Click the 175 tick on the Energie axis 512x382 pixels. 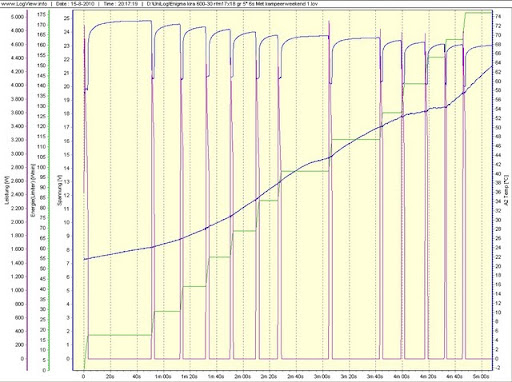(42, 15)
